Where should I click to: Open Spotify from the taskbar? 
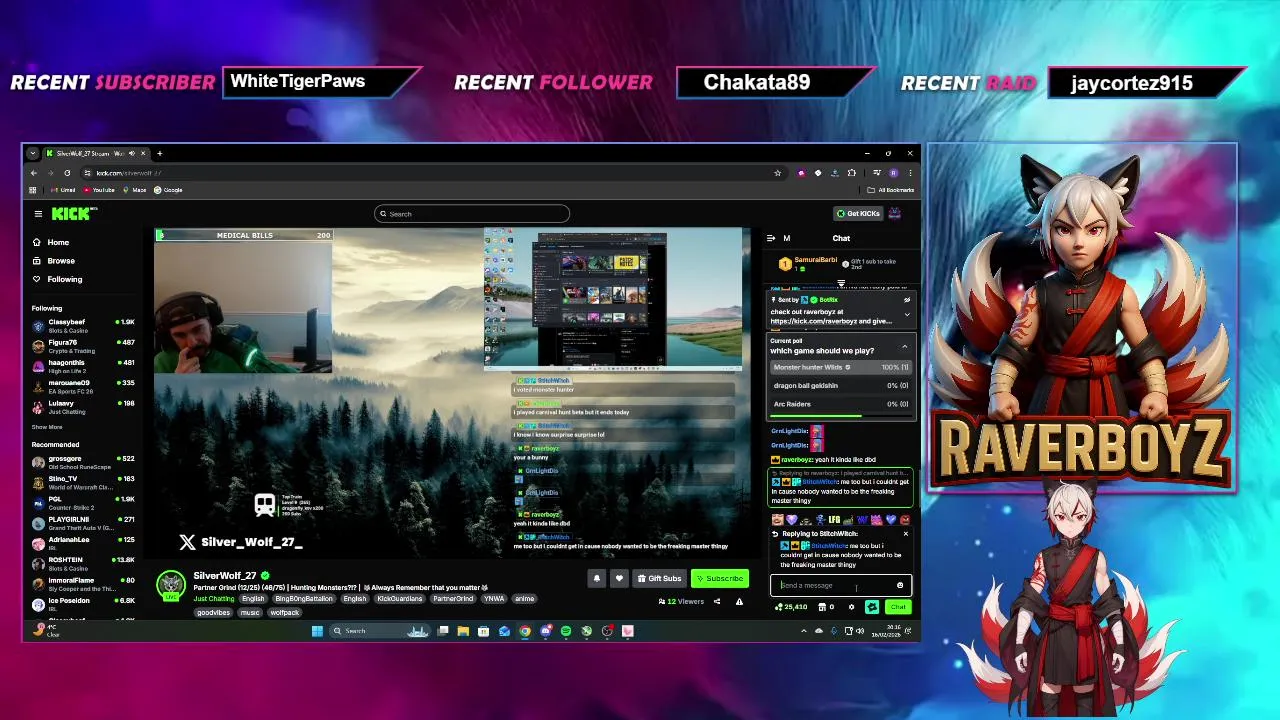[566, 631]
